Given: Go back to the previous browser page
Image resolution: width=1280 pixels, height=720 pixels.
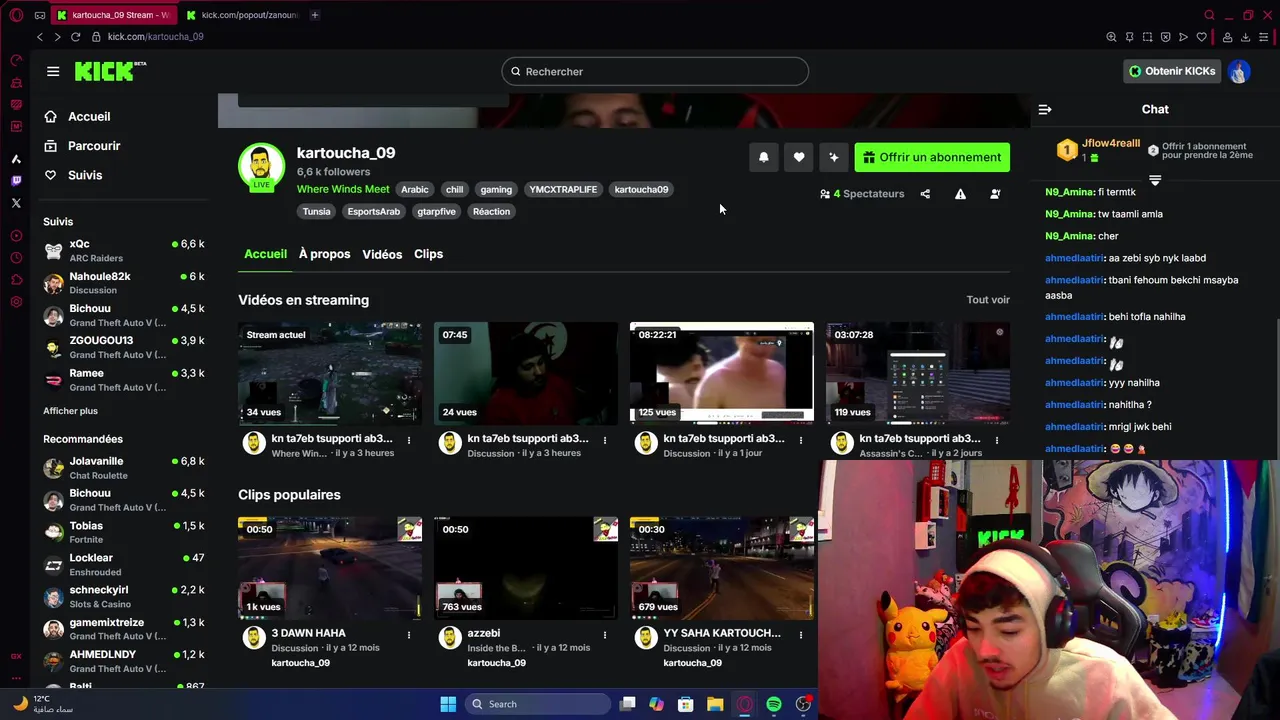Looking at the screenshot, I should click(40, 37).
